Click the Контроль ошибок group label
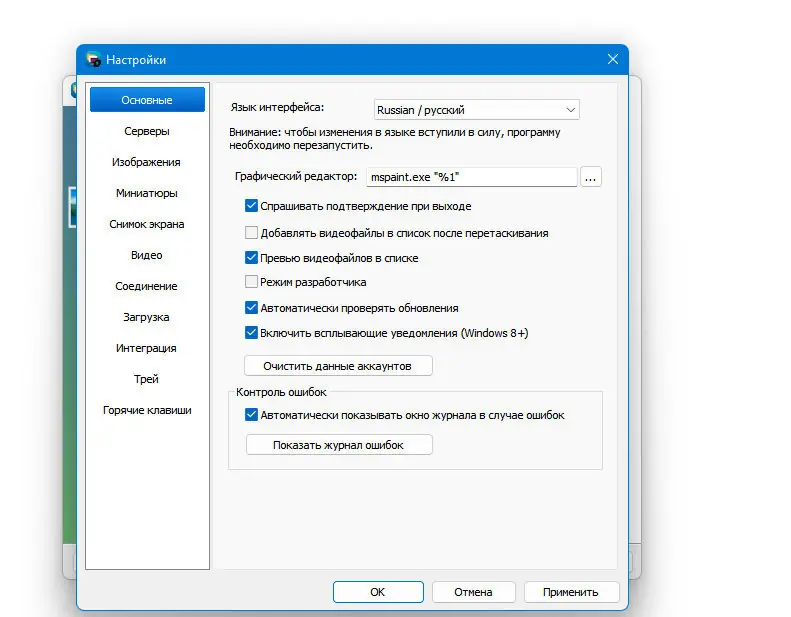The width and height of the screenshot is (791, 617). pos(281,392)
